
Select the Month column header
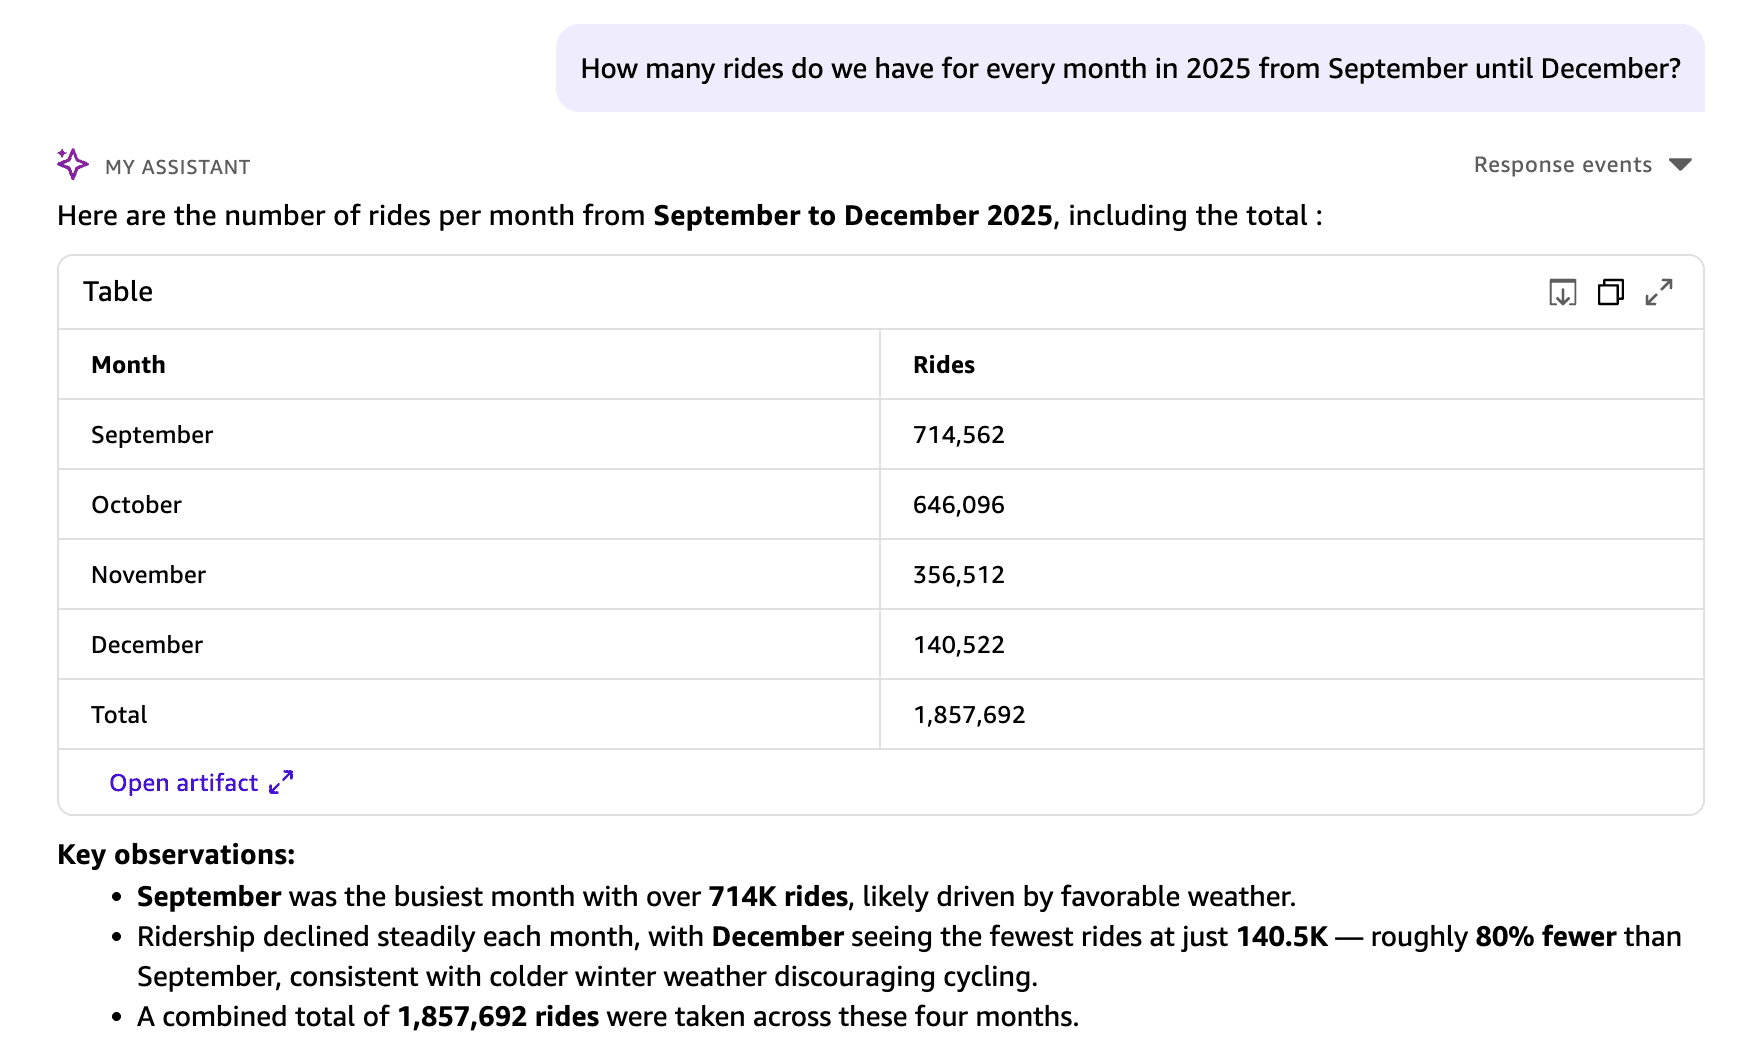point(128,365)
